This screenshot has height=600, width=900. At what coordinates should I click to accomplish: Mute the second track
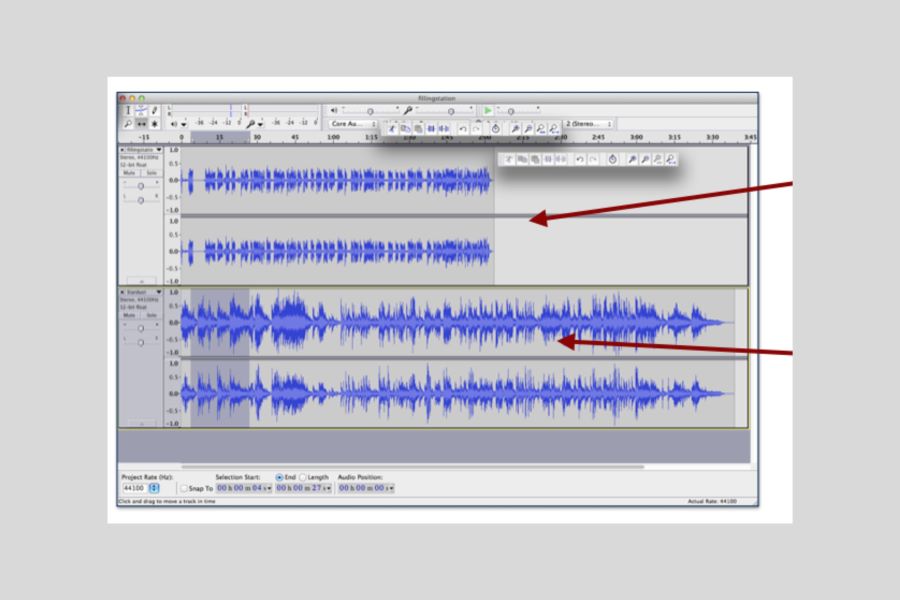(x=130, y=315)
